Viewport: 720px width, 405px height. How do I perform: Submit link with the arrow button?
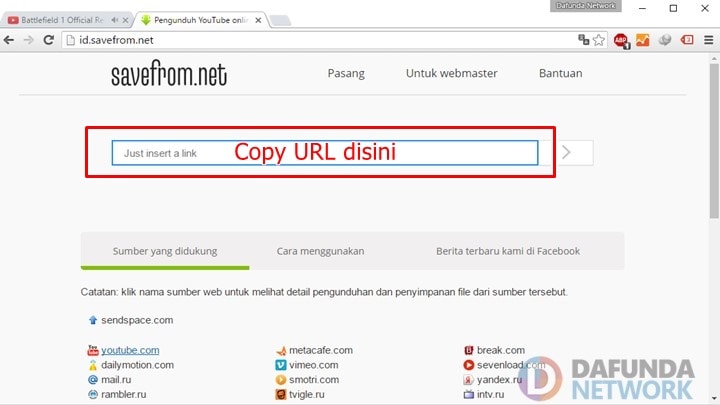567,153
